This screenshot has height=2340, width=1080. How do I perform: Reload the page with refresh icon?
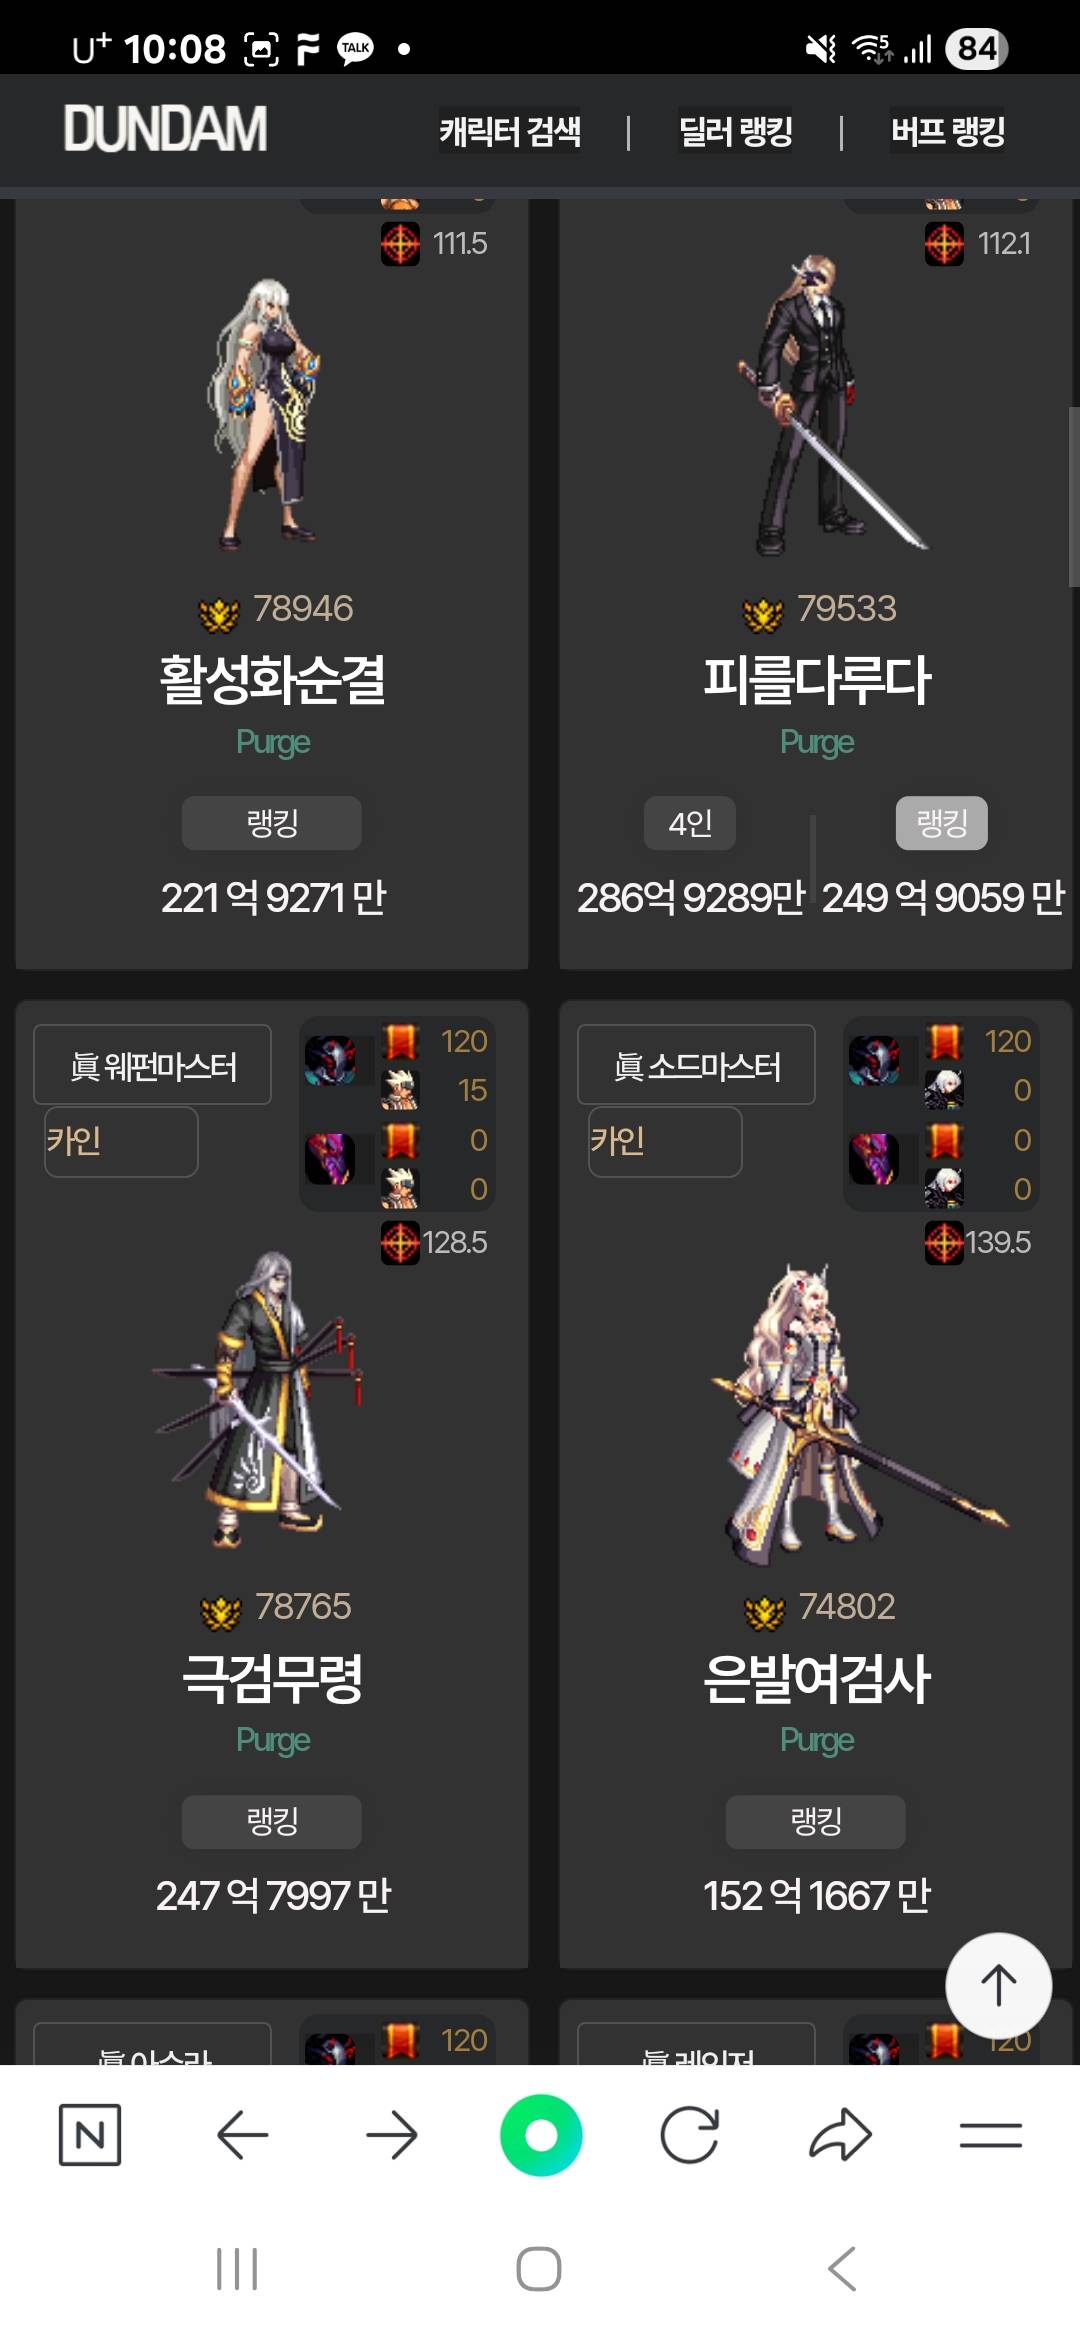tap(690, 2135)
